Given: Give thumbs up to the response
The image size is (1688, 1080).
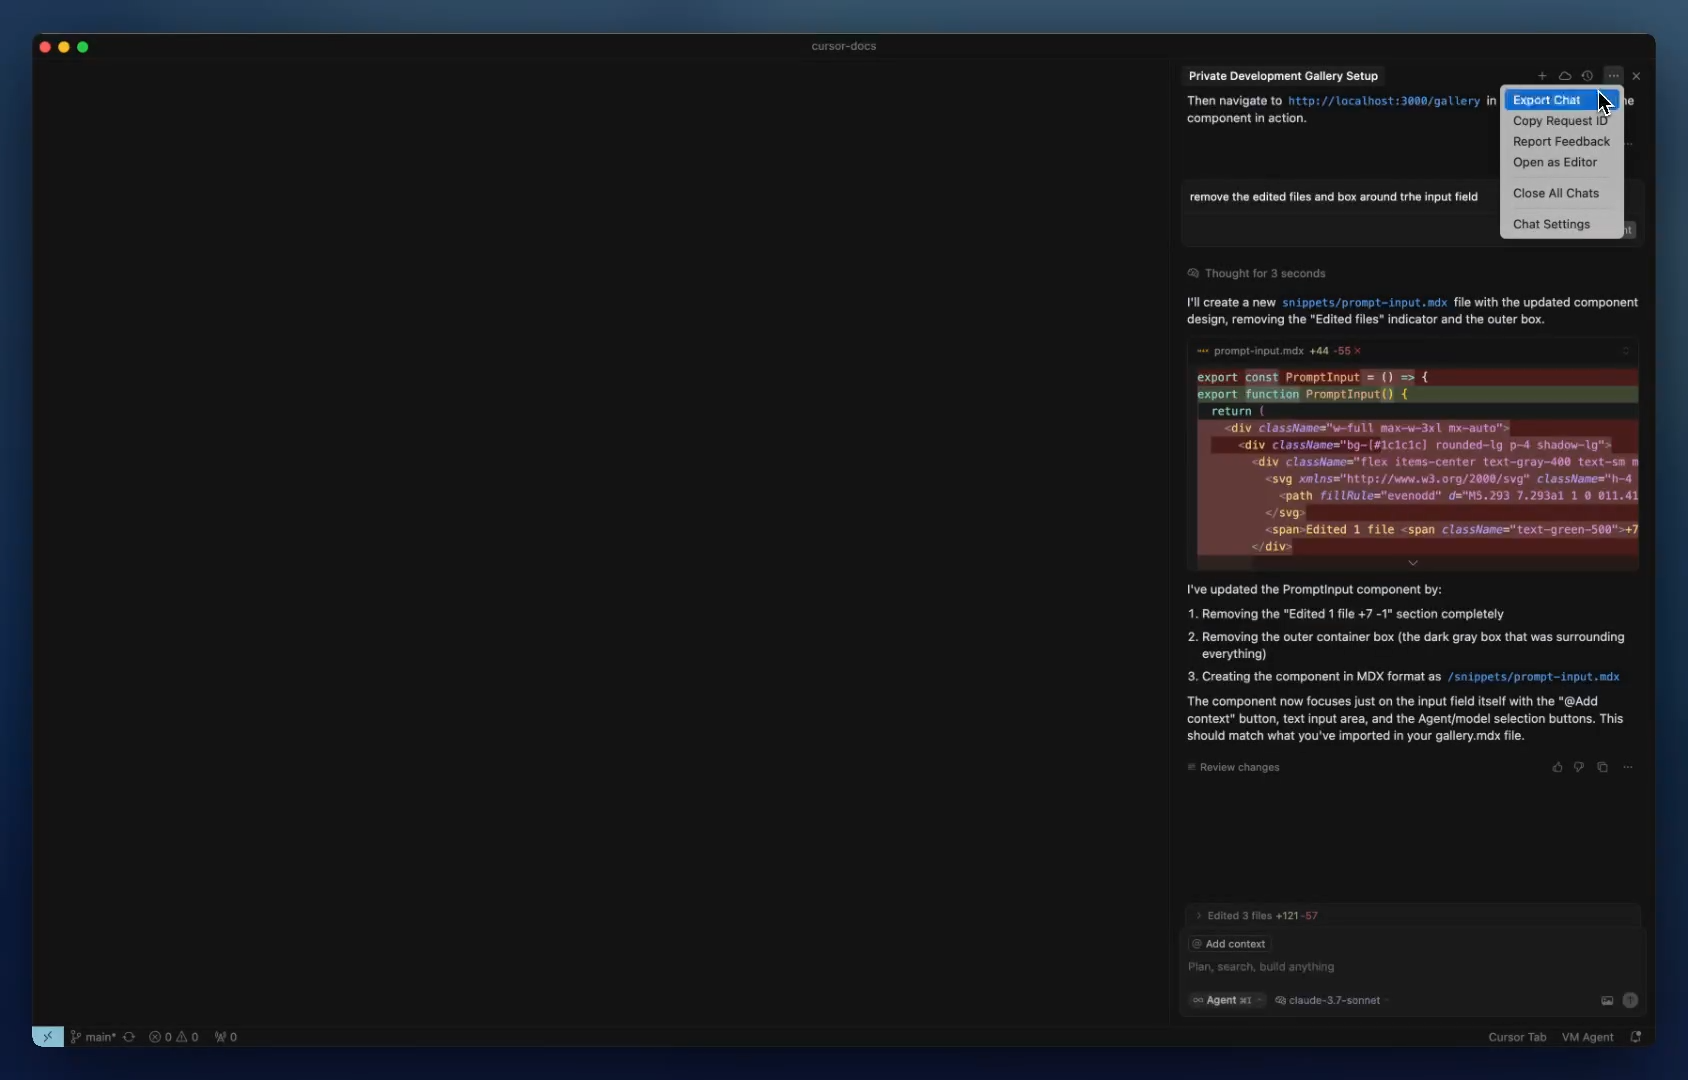Looking at the screenshot, I should 1557,768.
